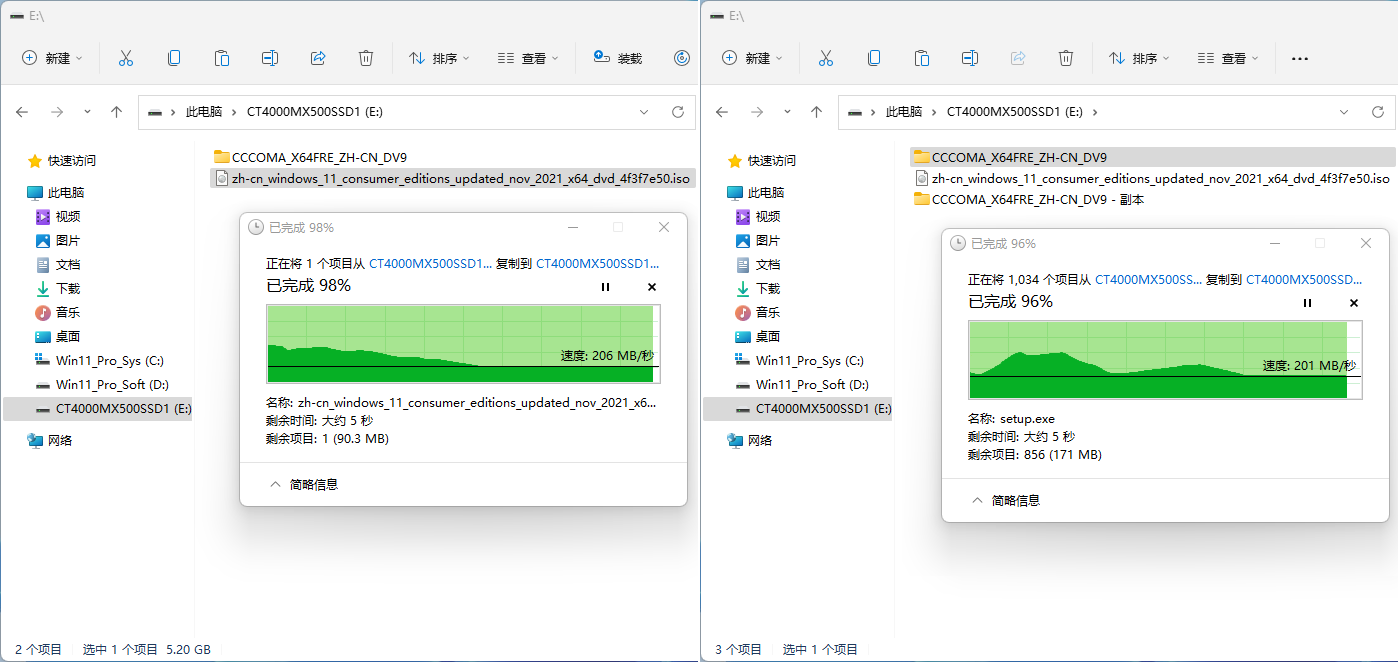
Task: Collapse 简略信息 in the 98% copy dialog
Action: click(x=304, y=484)
